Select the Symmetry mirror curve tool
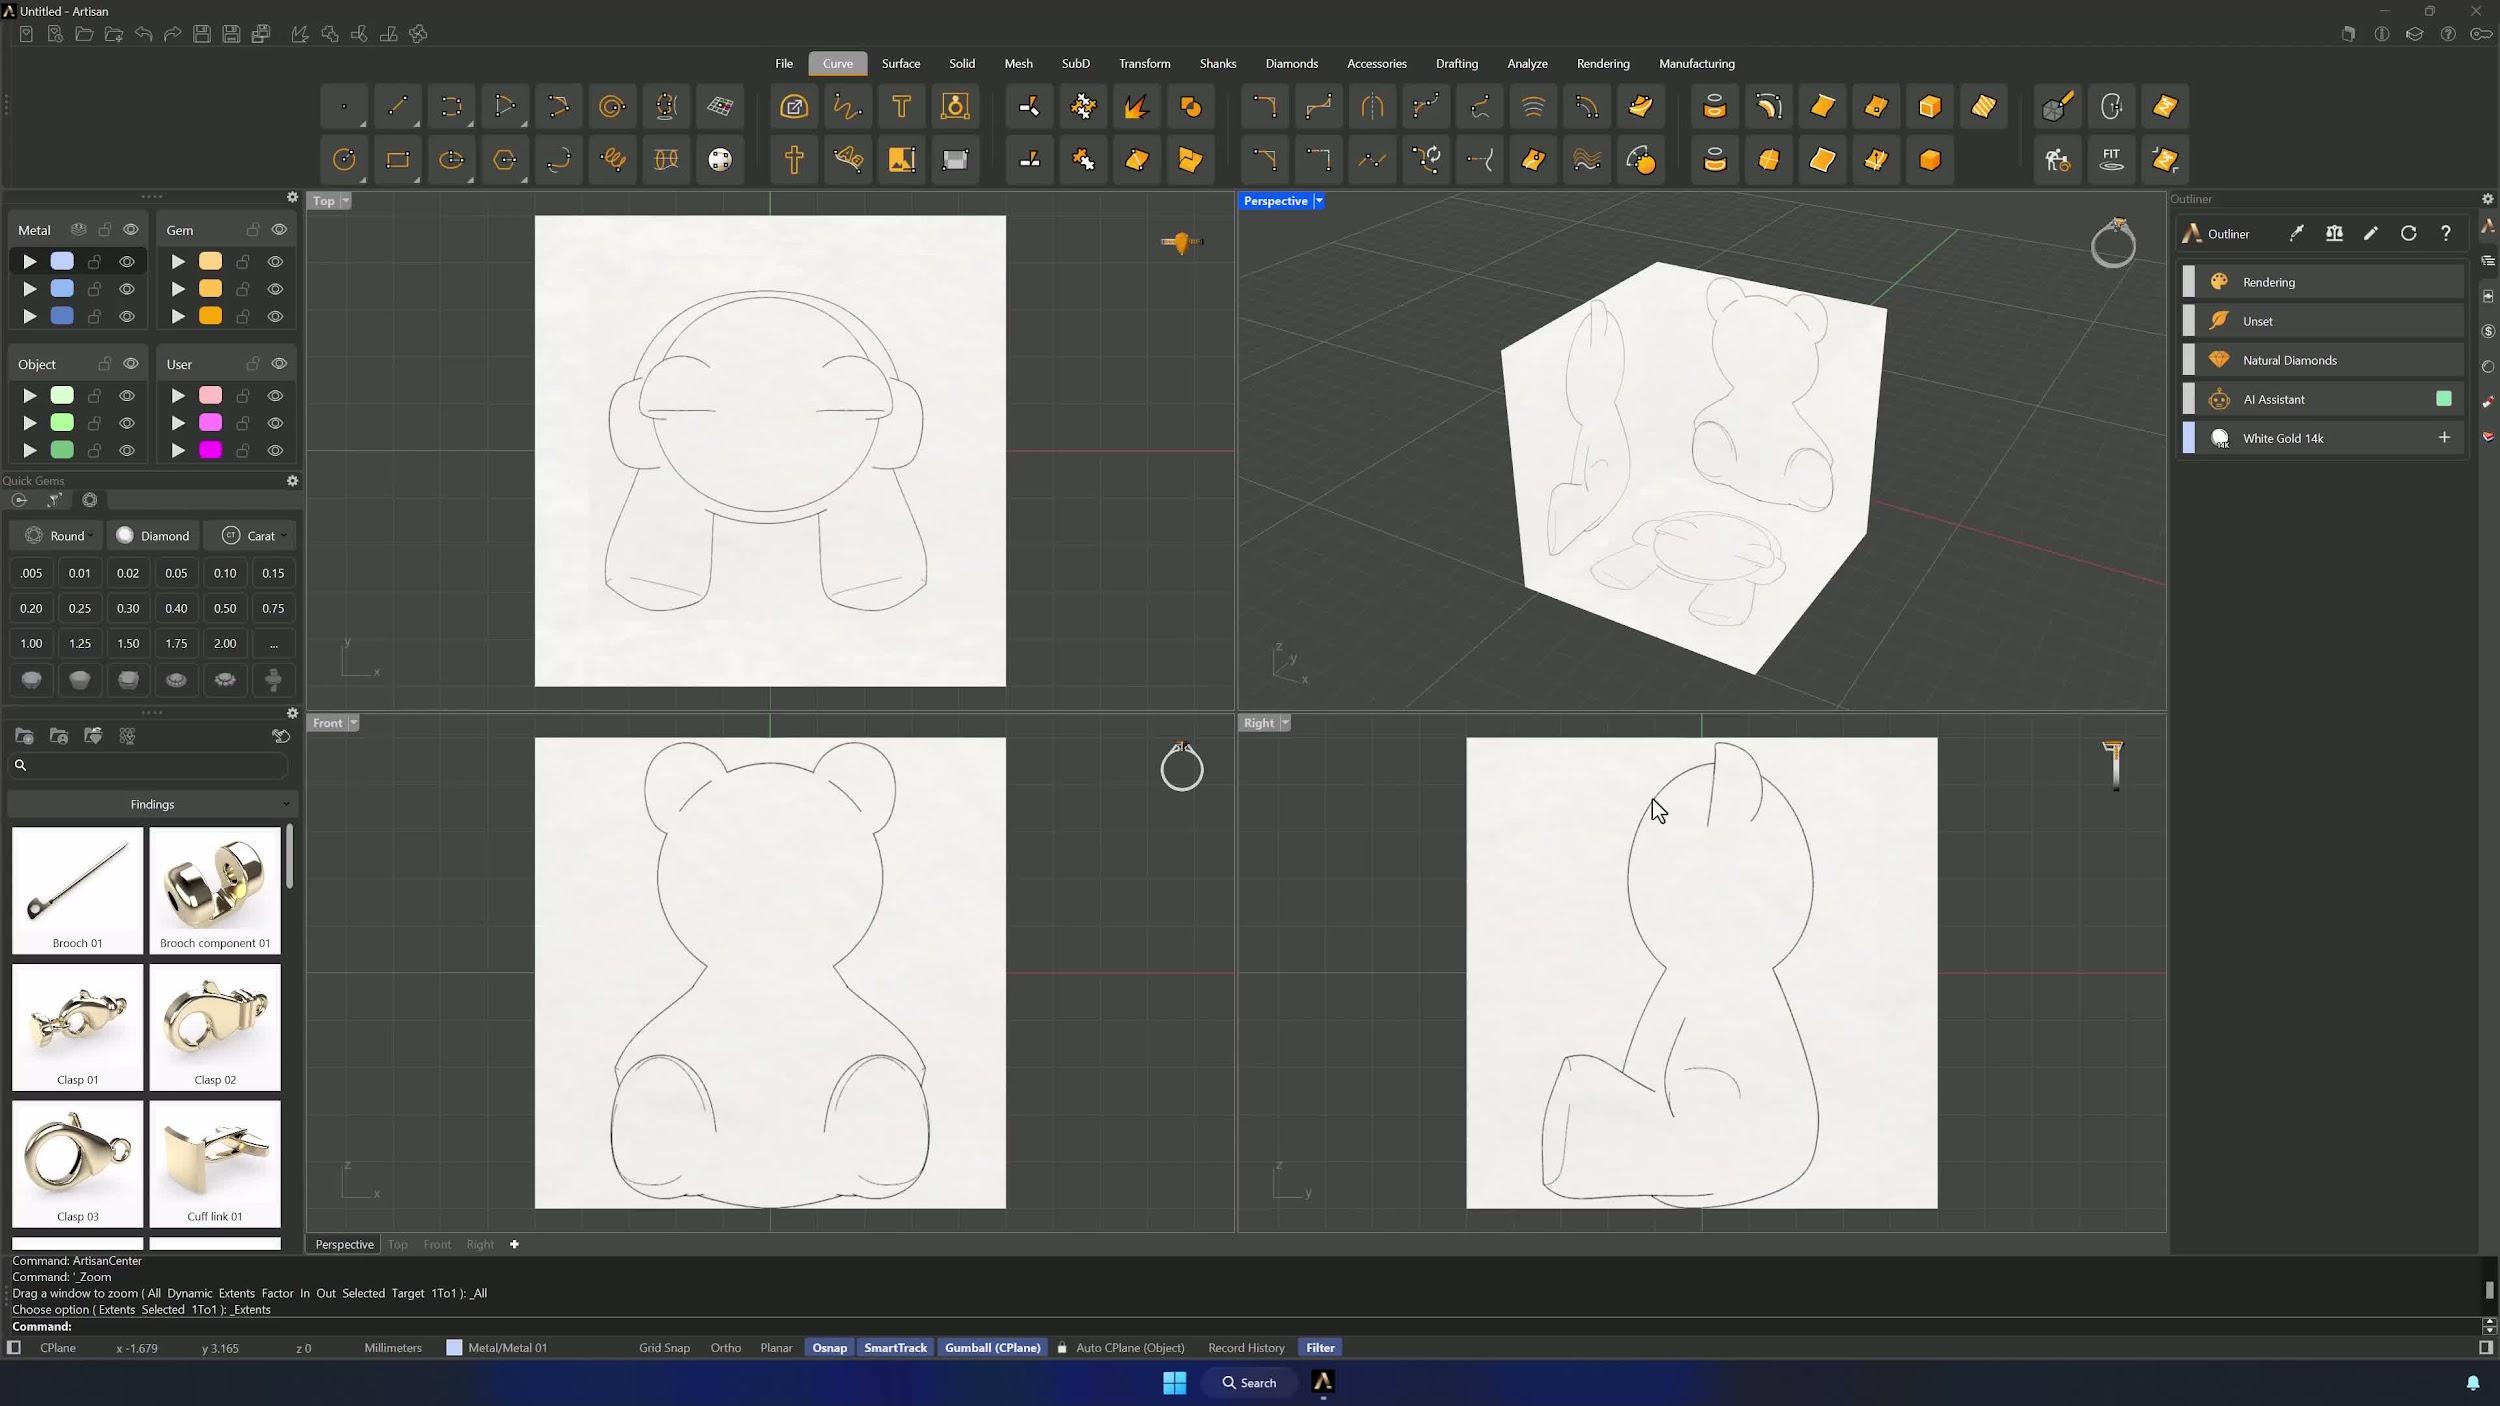 pos(1372,107)
